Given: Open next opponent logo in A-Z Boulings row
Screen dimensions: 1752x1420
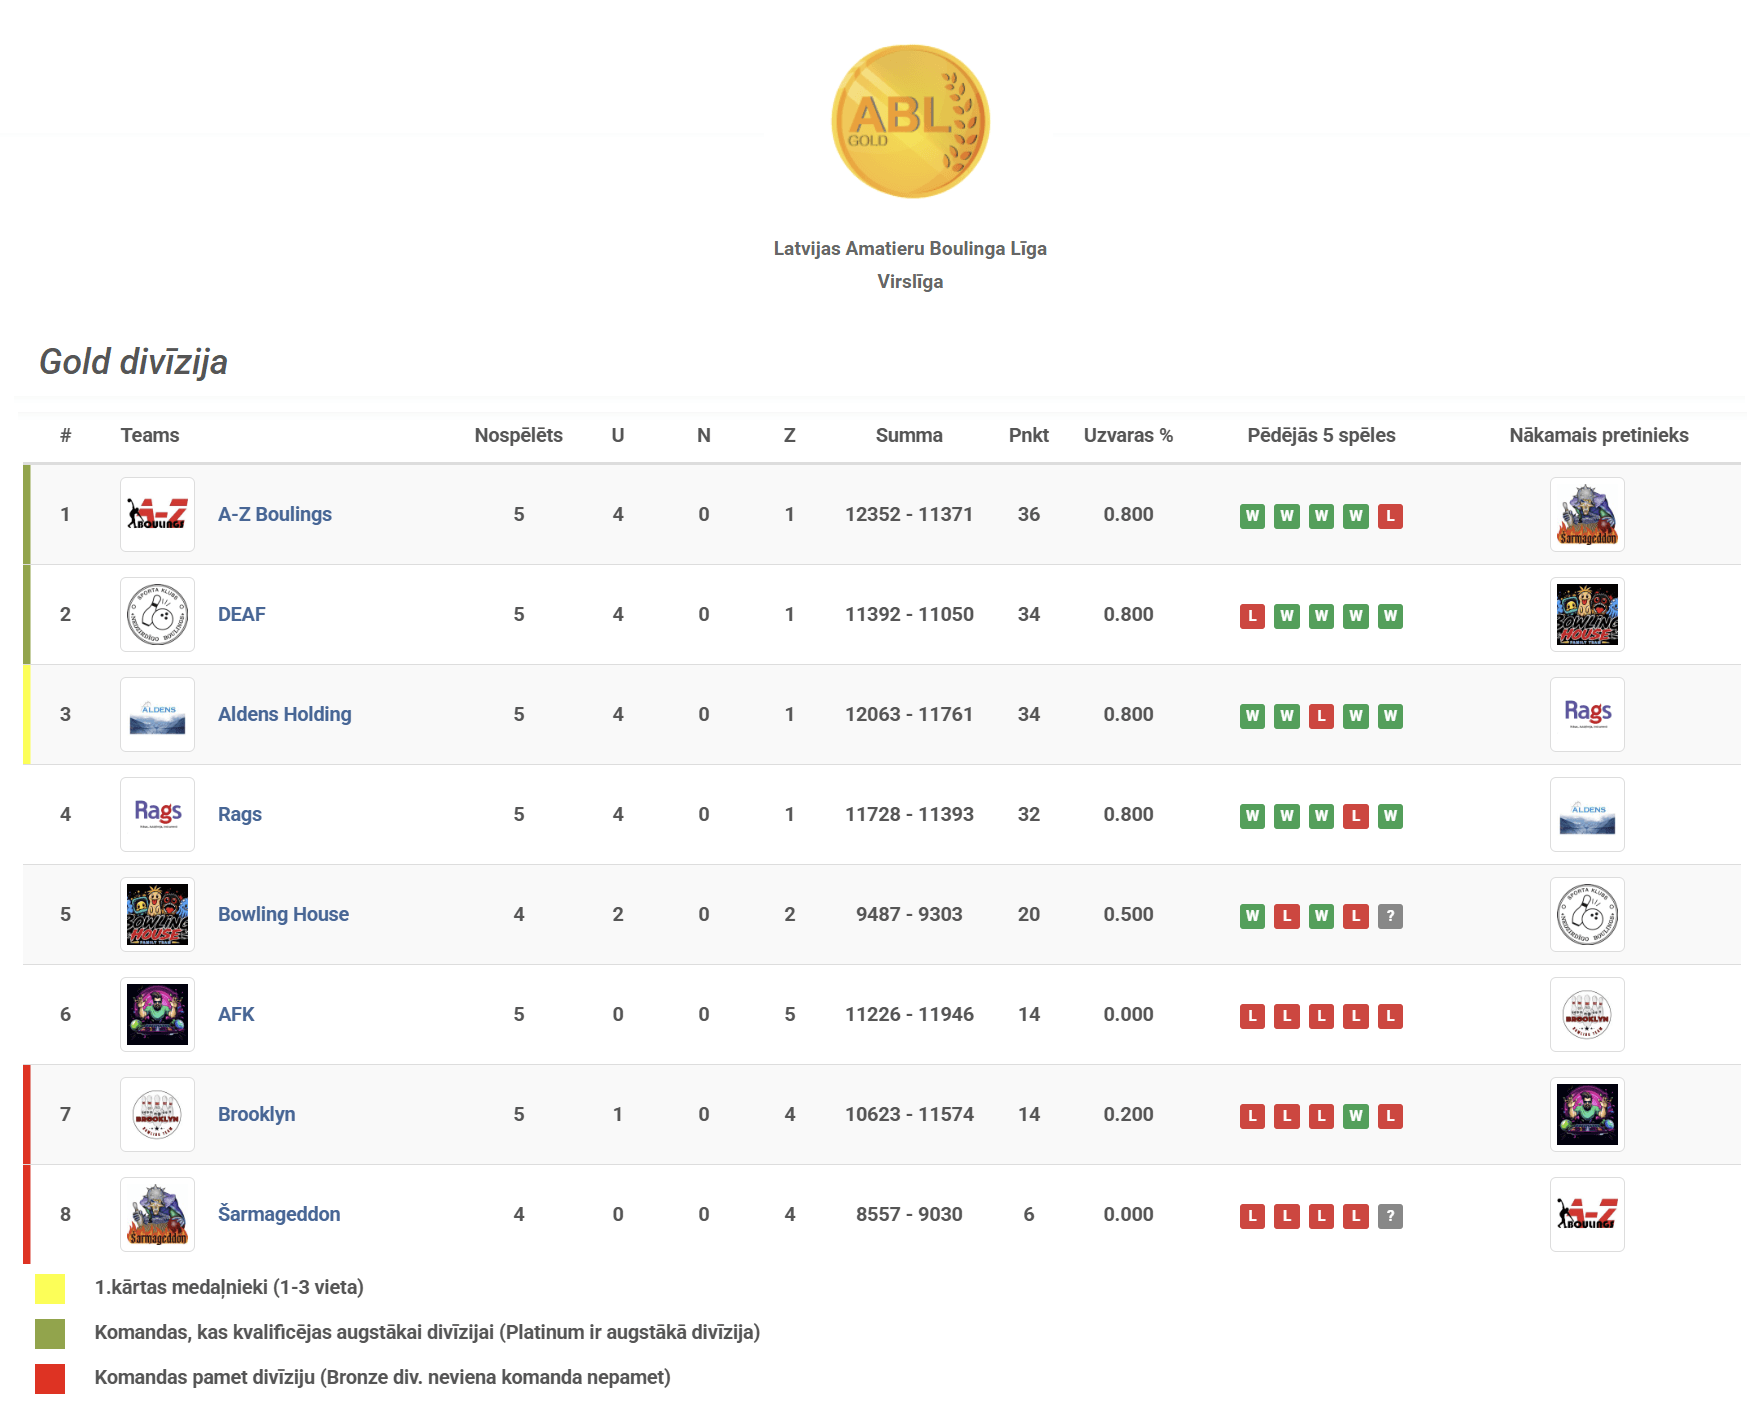Looking at the screenshot, I should click(1587, 514).
